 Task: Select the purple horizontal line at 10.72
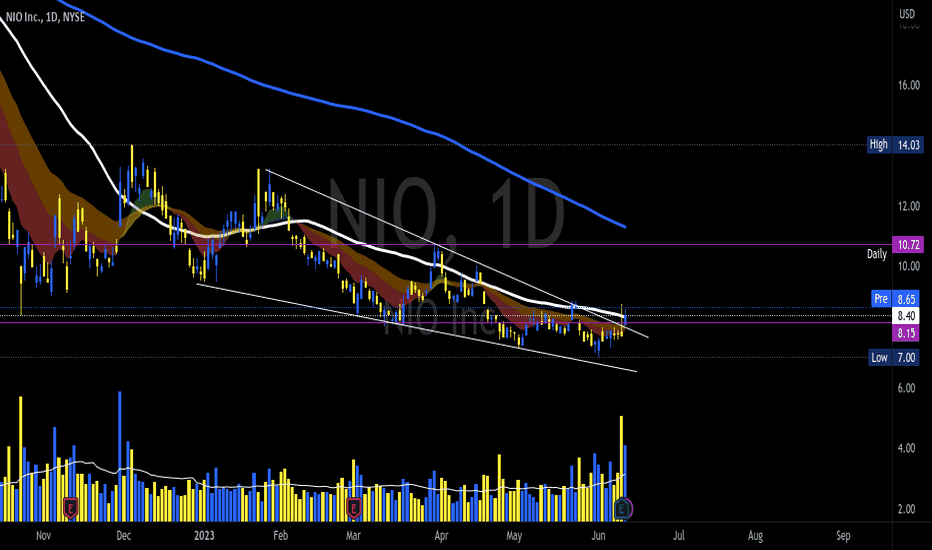[x=446, y=244]
